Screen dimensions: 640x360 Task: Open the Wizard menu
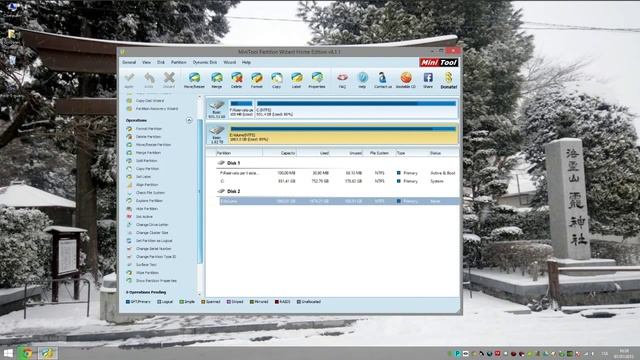229,62
